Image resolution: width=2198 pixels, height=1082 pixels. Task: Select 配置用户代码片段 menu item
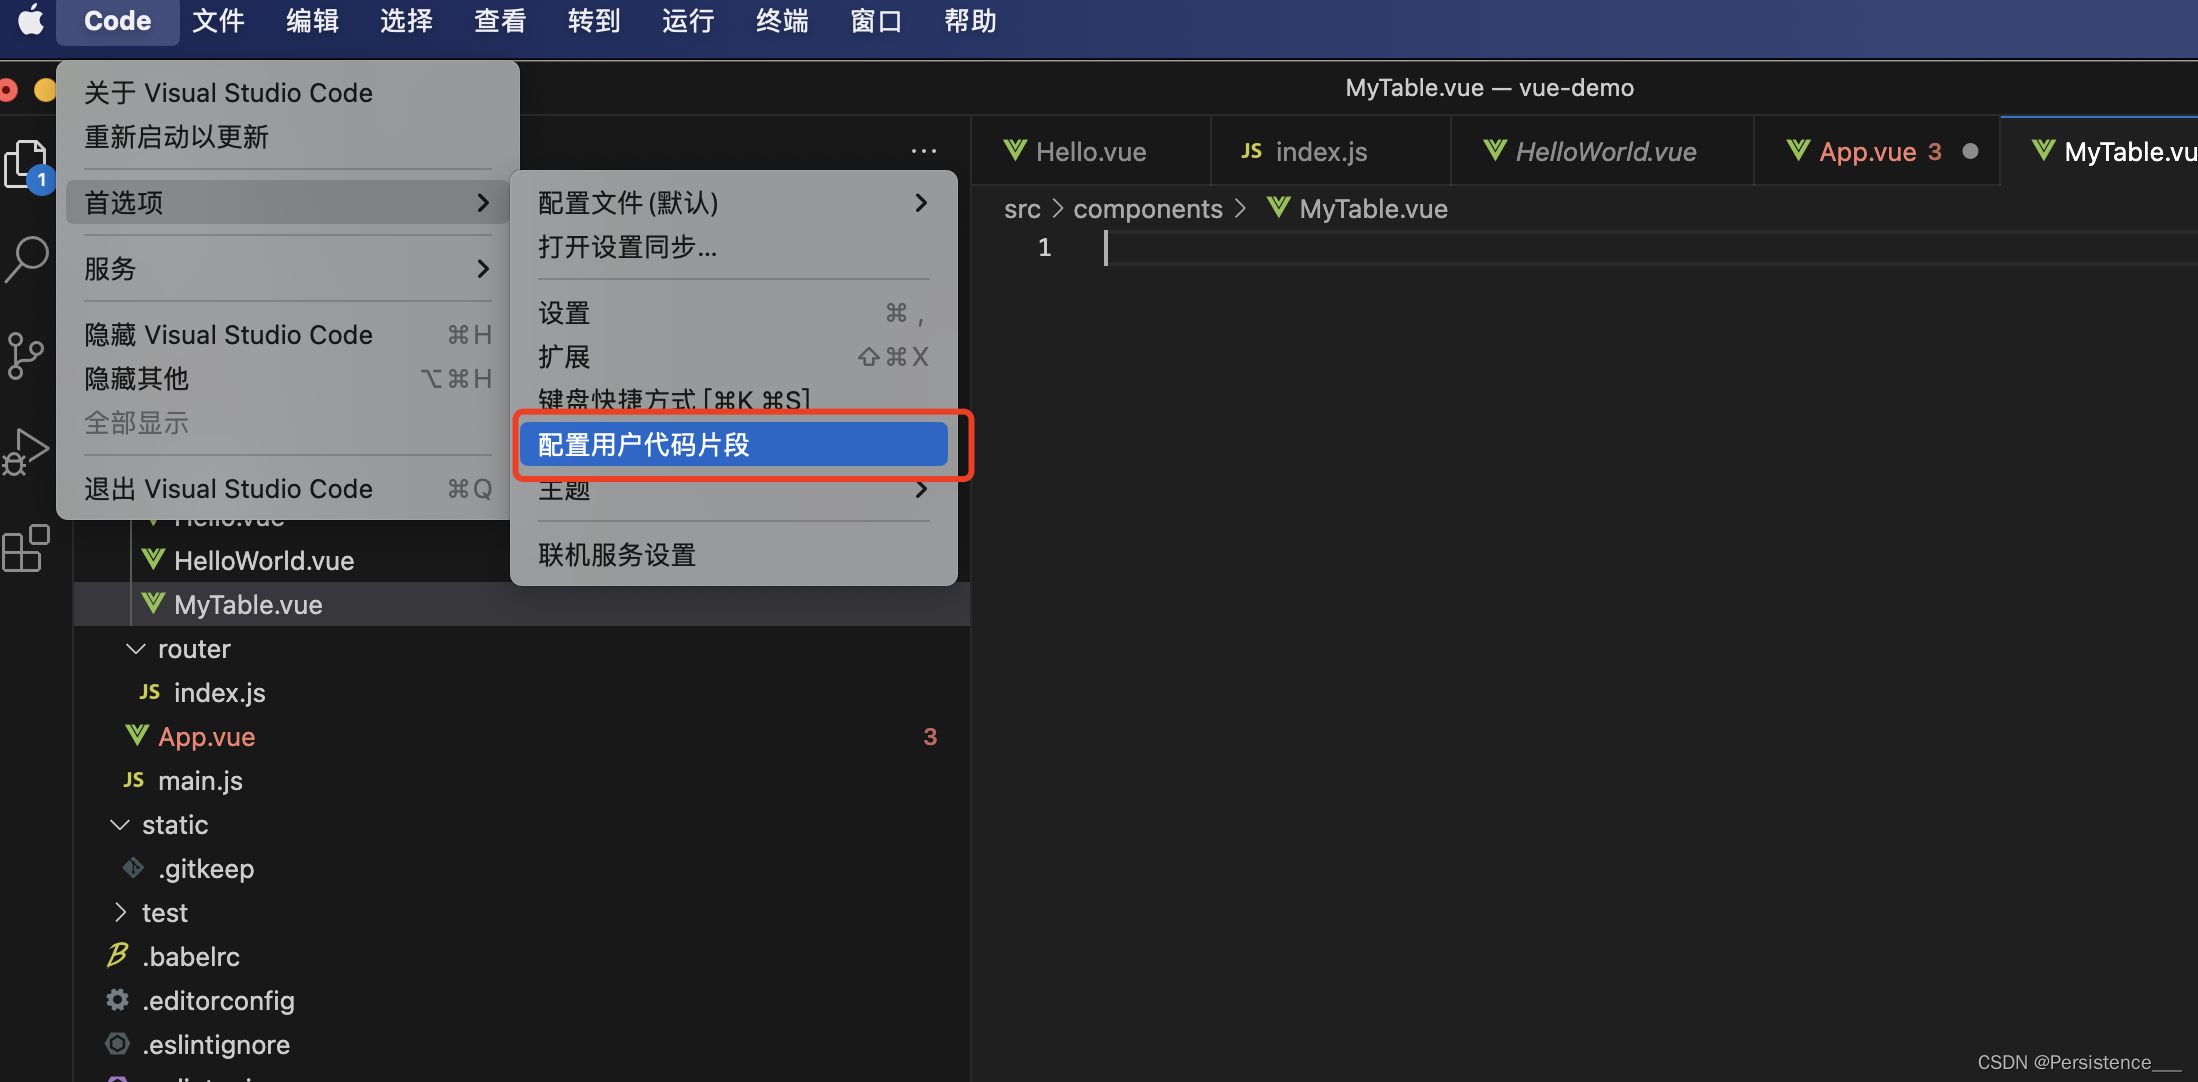pos(733,444)
